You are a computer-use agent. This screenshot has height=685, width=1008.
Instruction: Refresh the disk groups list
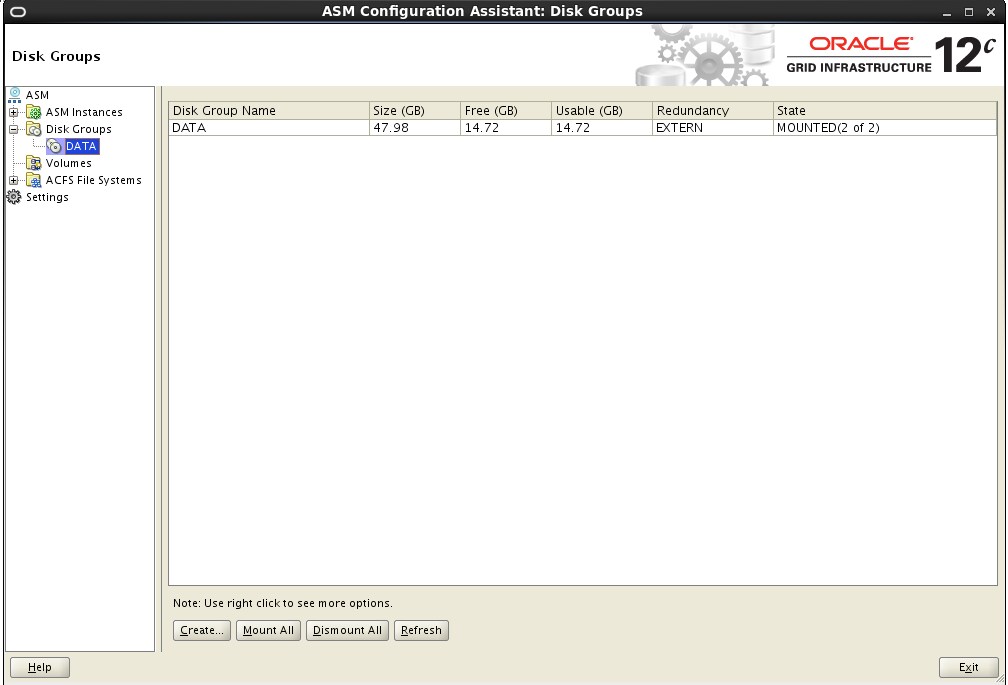tap(421, 630)
